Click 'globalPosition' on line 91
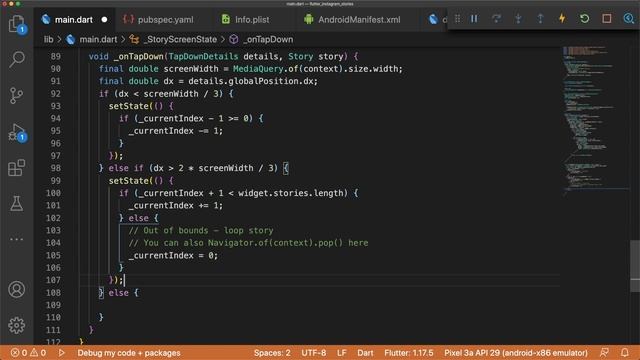Screen dimensions: 640x360 [x=263, y=81]
